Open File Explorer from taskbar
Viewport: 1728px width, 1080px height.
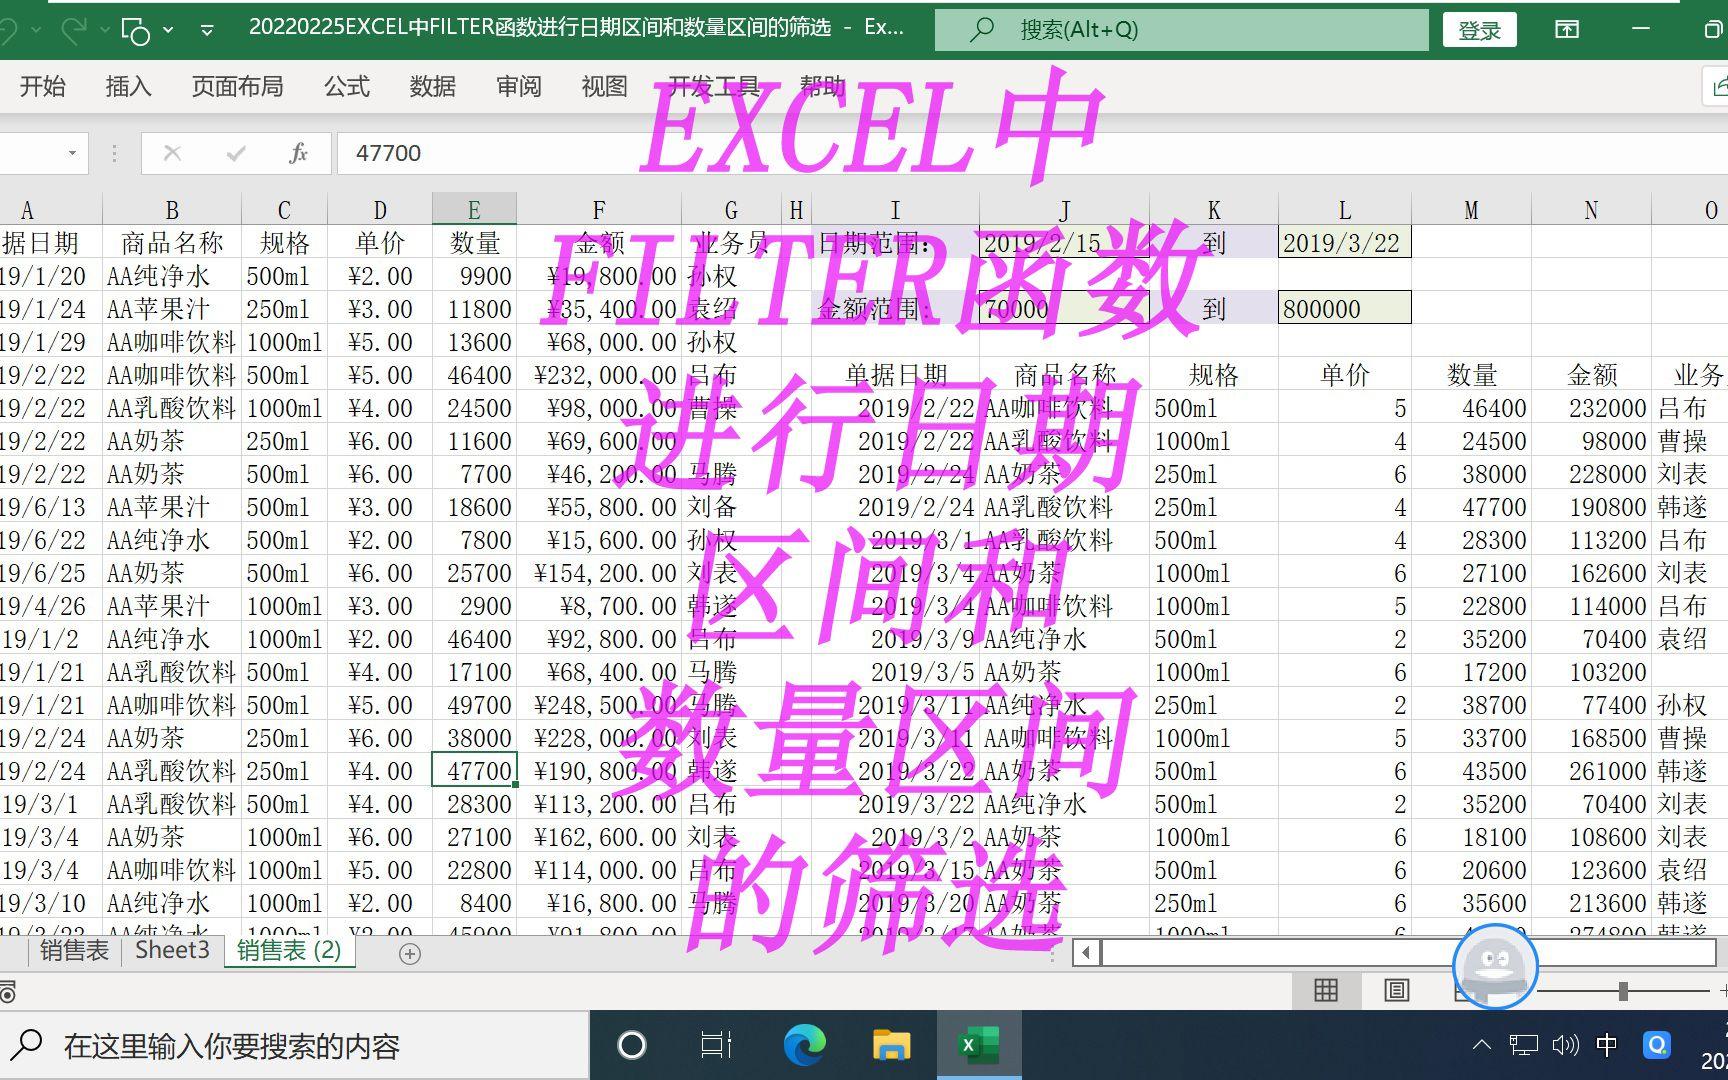pos(891,1046)
